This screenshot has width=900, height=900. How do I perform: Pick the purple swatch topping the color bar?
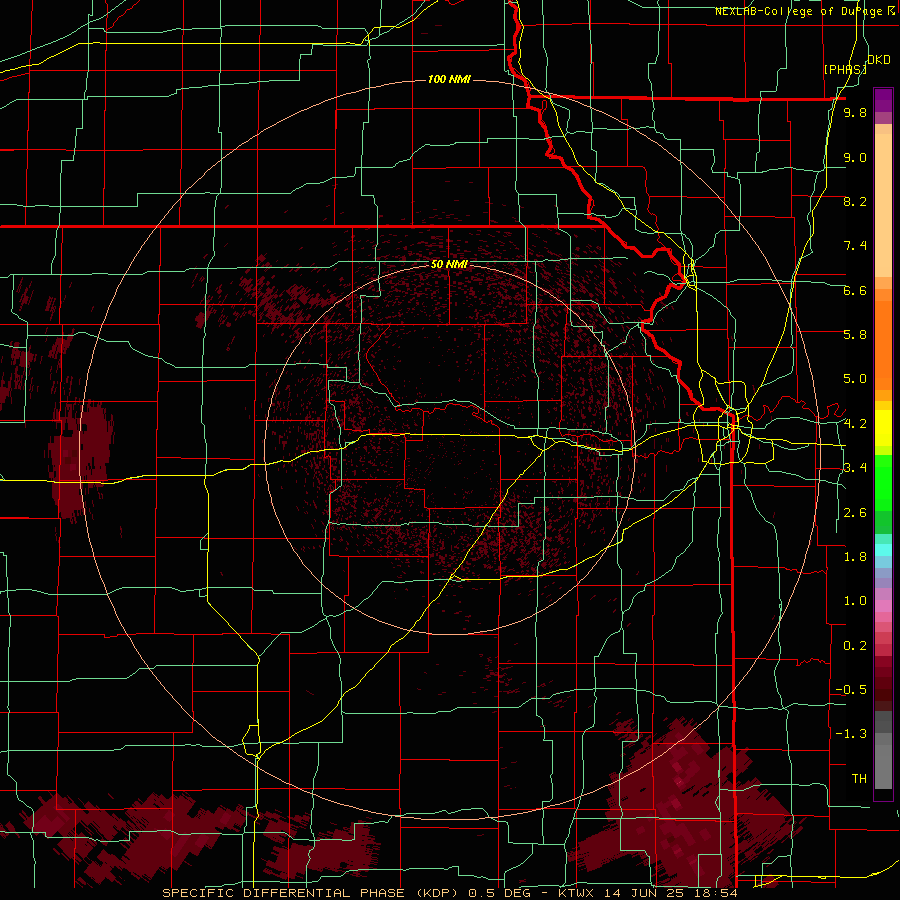pyautogui.click(x=883, y=100)
